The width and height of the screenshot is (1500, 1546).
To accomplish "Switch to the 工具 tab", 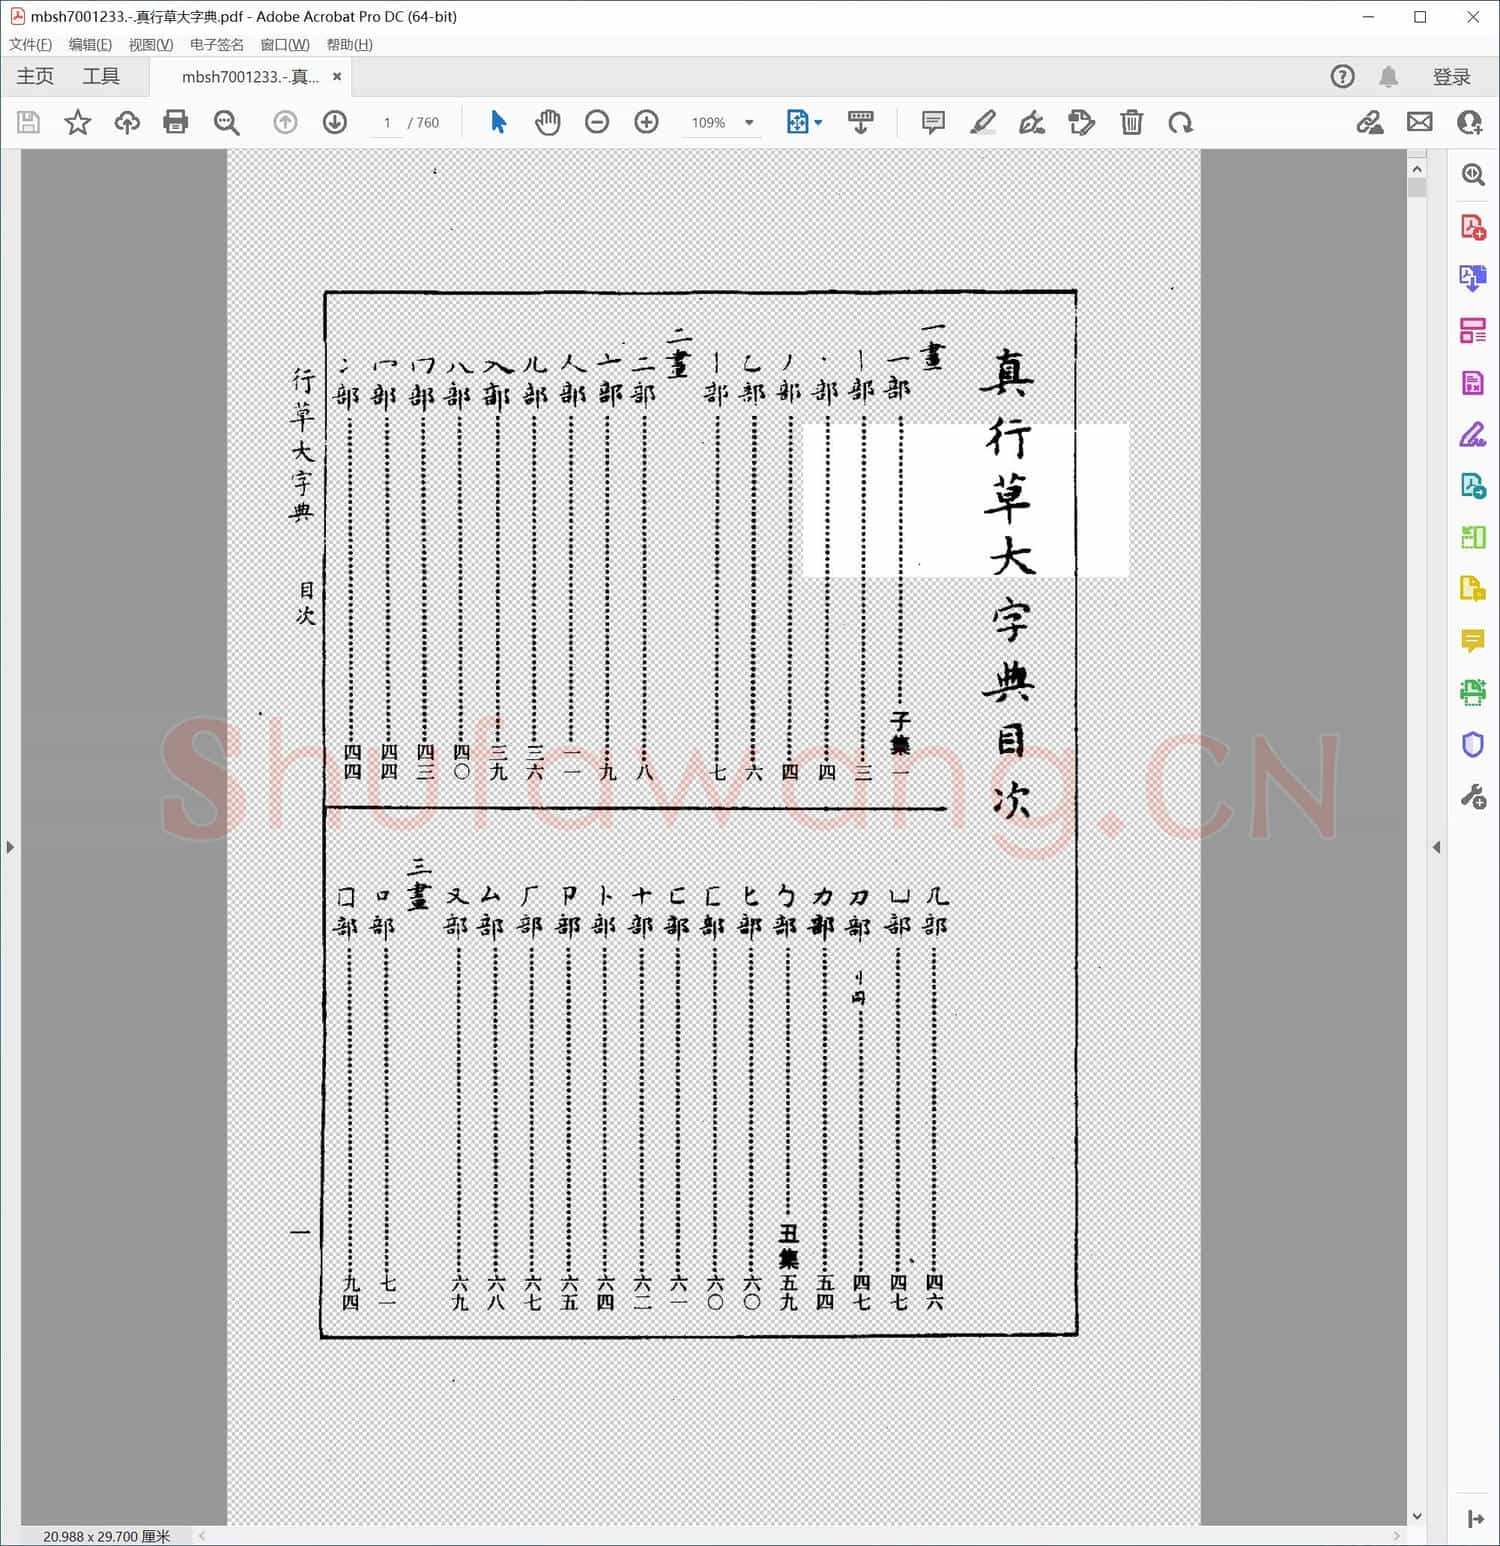I will coord(101,76).
